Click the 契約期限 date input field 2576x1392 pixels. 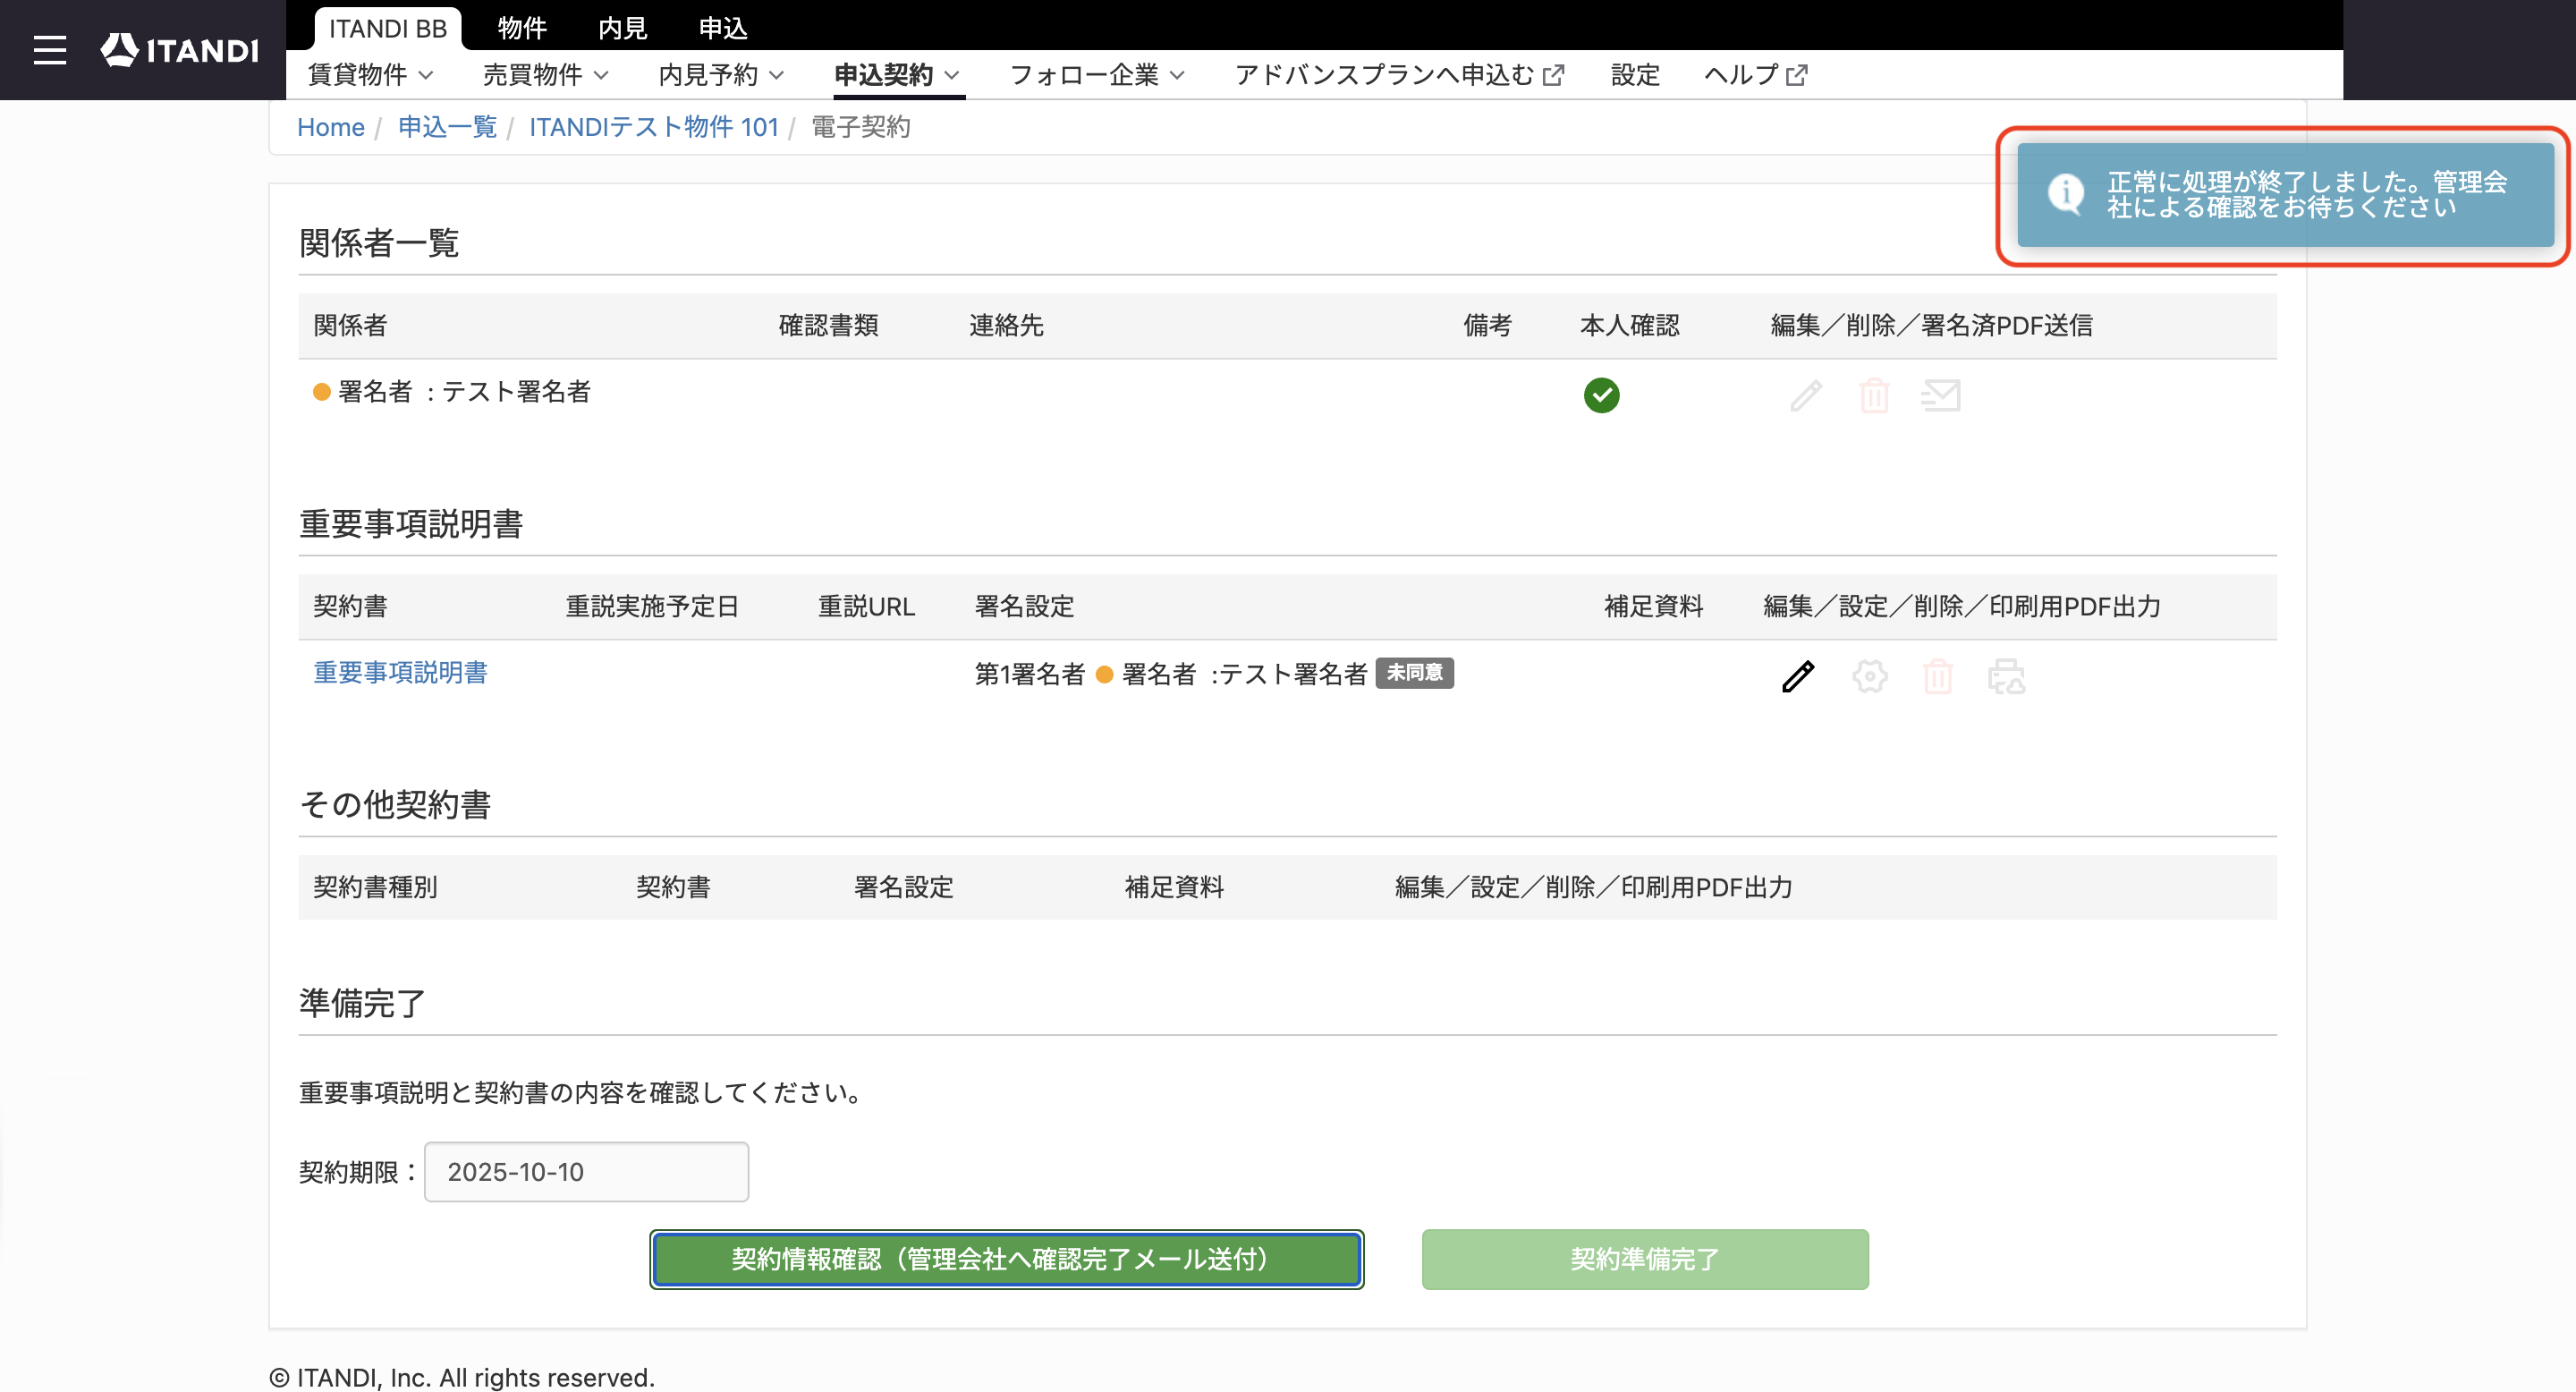pos(586,1172)
